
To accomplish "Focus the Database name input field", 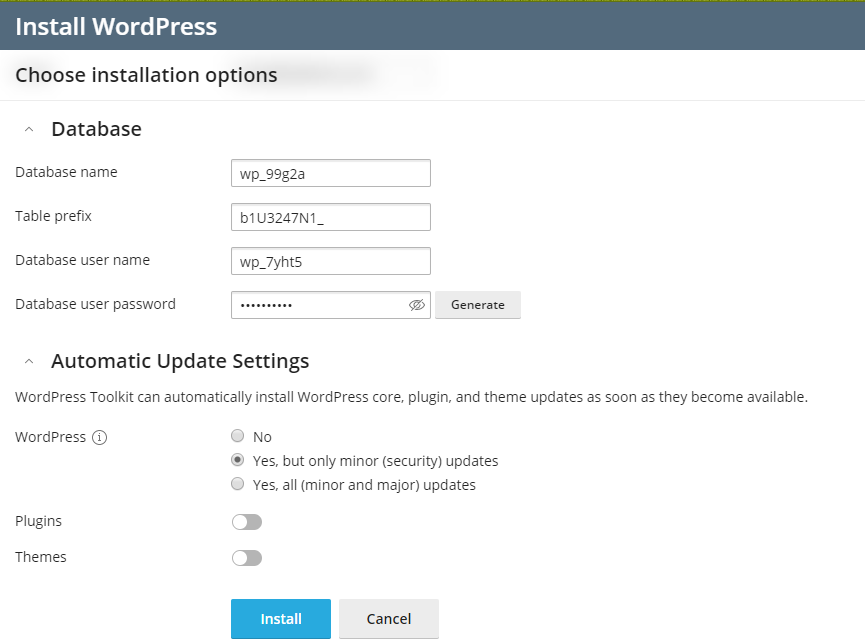I will point(330,173).
